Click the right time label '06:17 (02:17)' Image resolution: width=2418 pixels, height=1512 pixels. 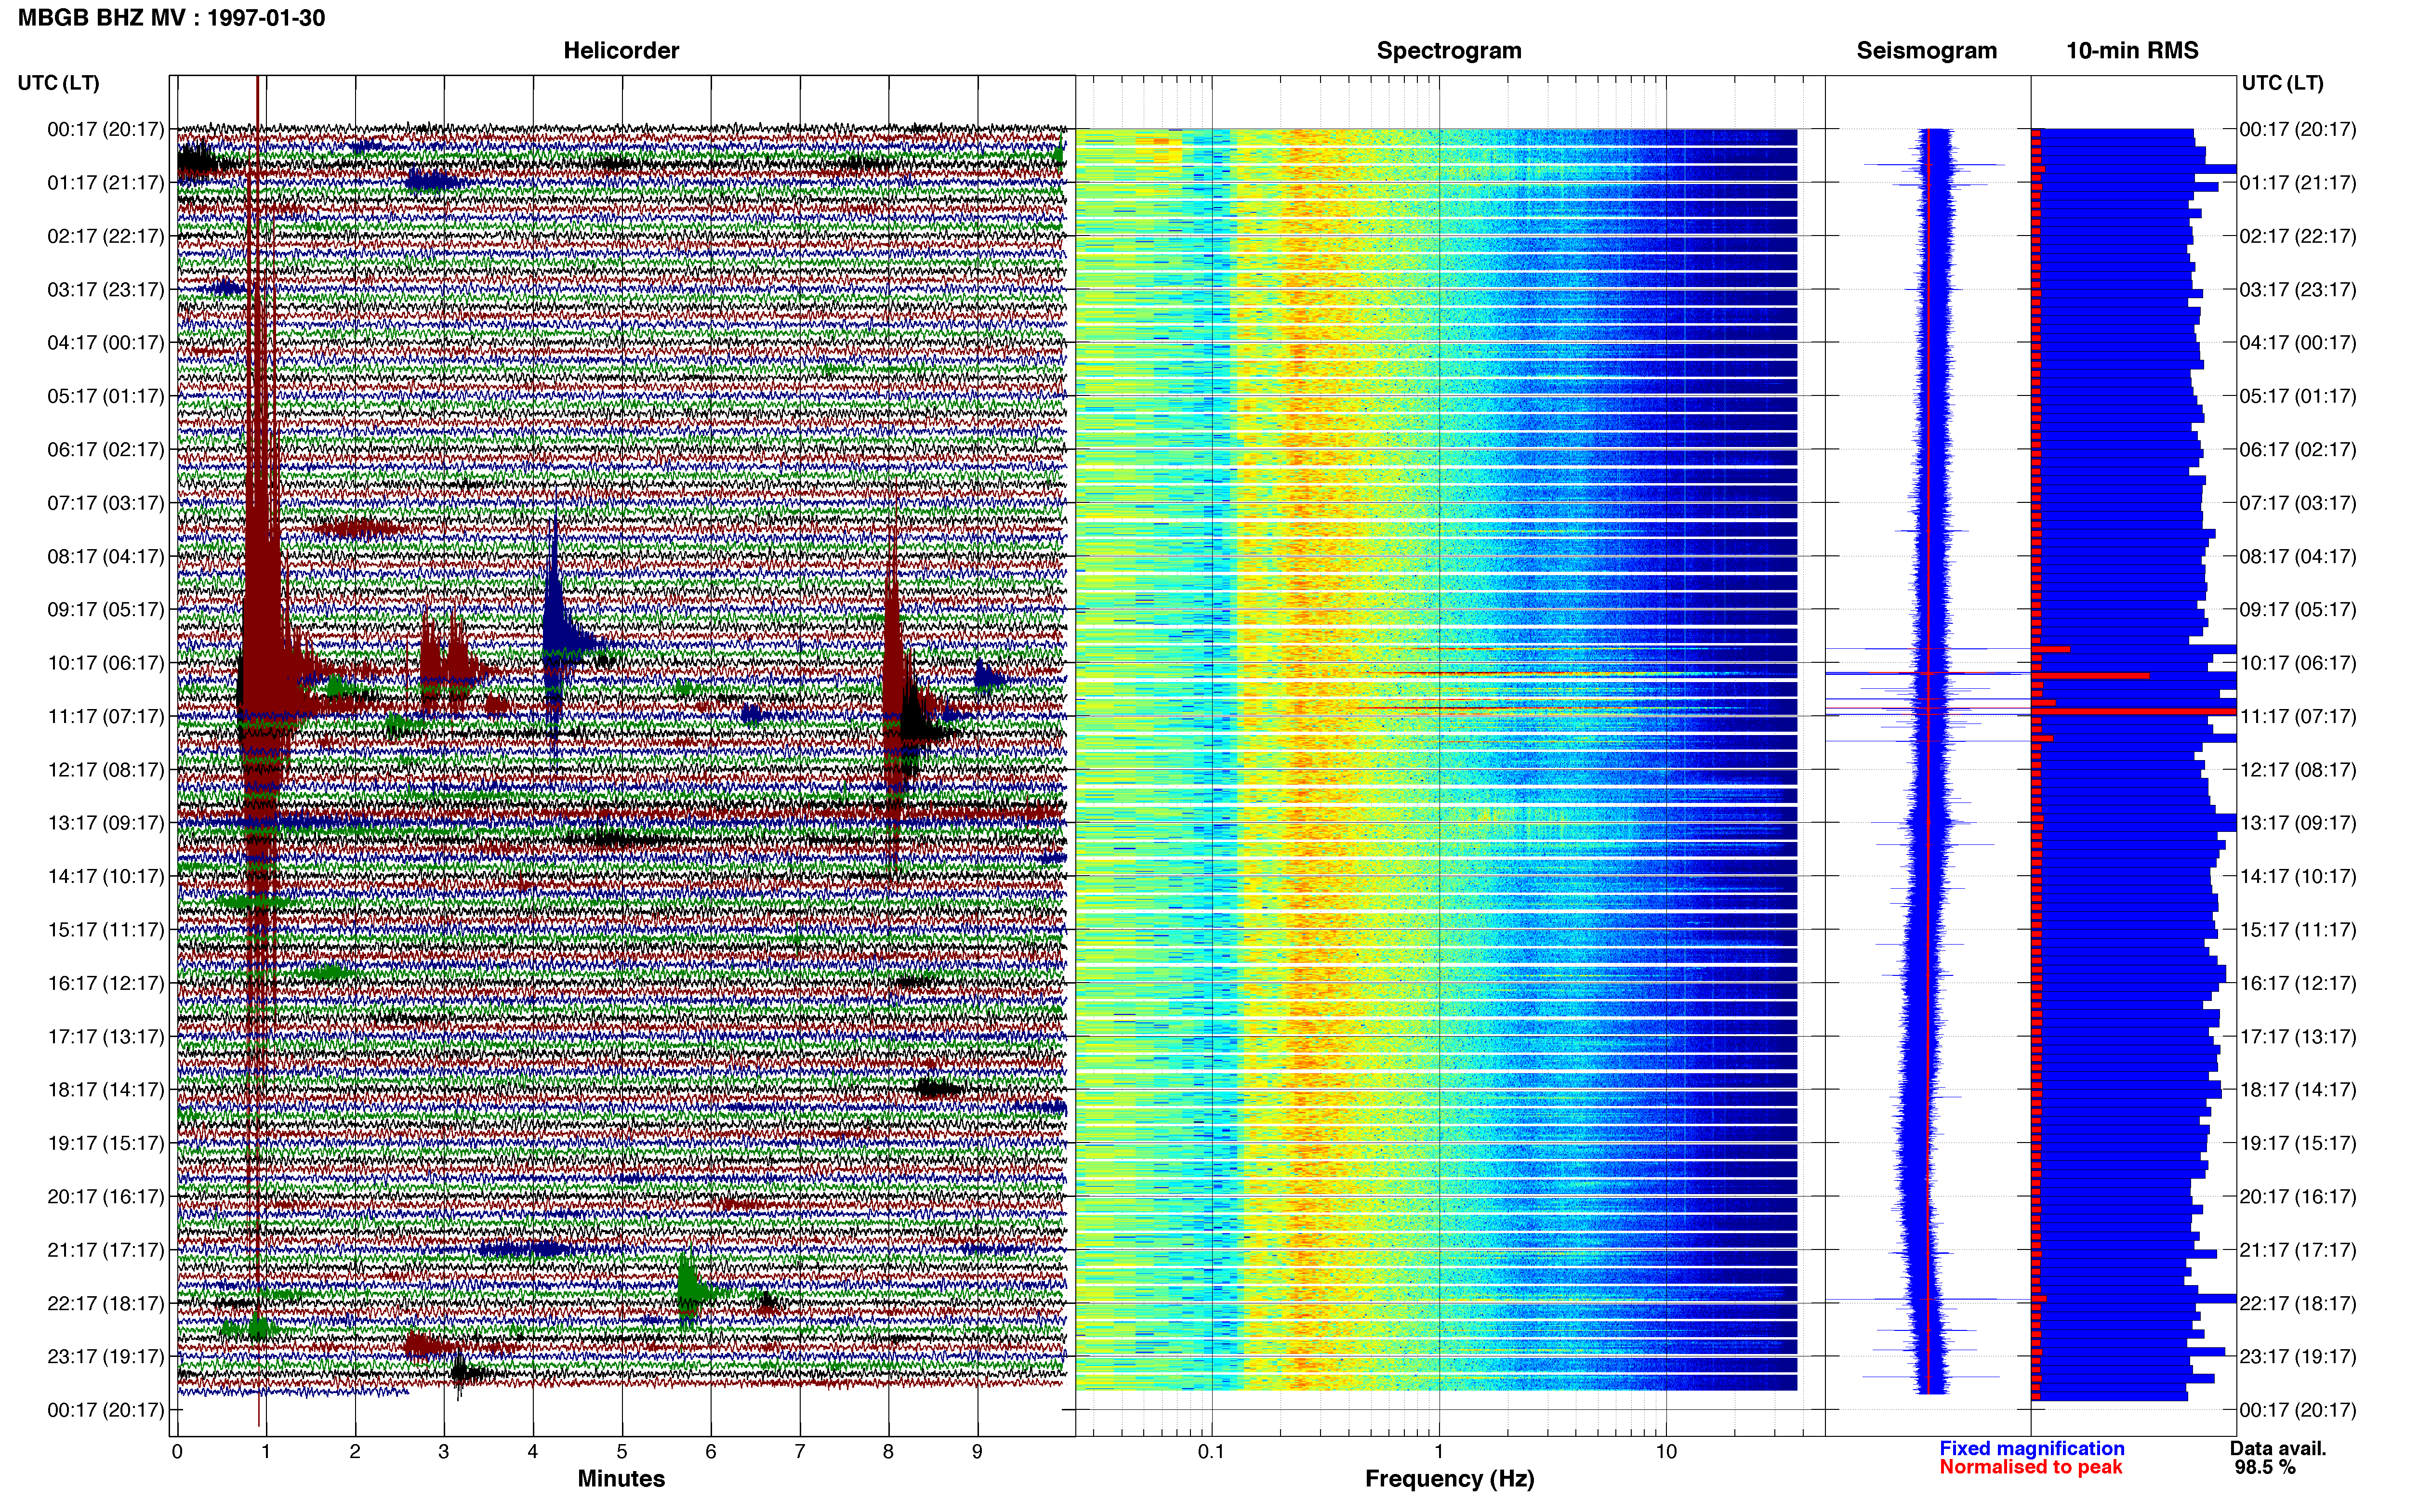pos(2298,449)
